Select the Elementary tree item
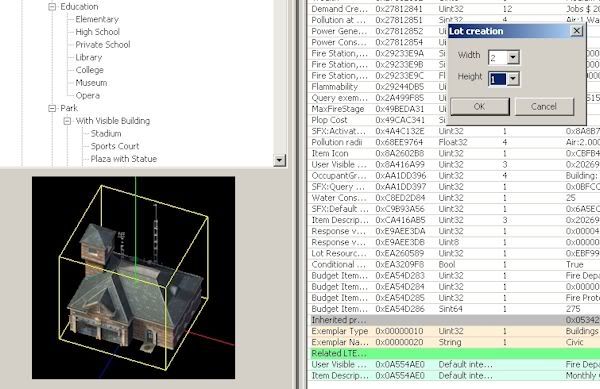The width and height of the screenshot is (600, 389). click(x=97, y=19)
